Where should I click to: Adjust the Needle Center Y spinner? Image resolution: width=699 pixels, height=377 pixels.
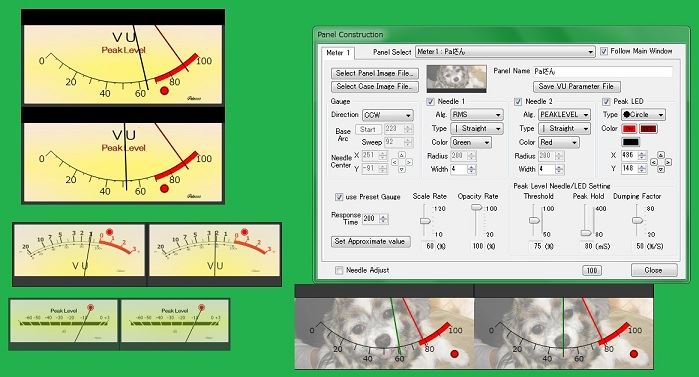pos(383,168)
